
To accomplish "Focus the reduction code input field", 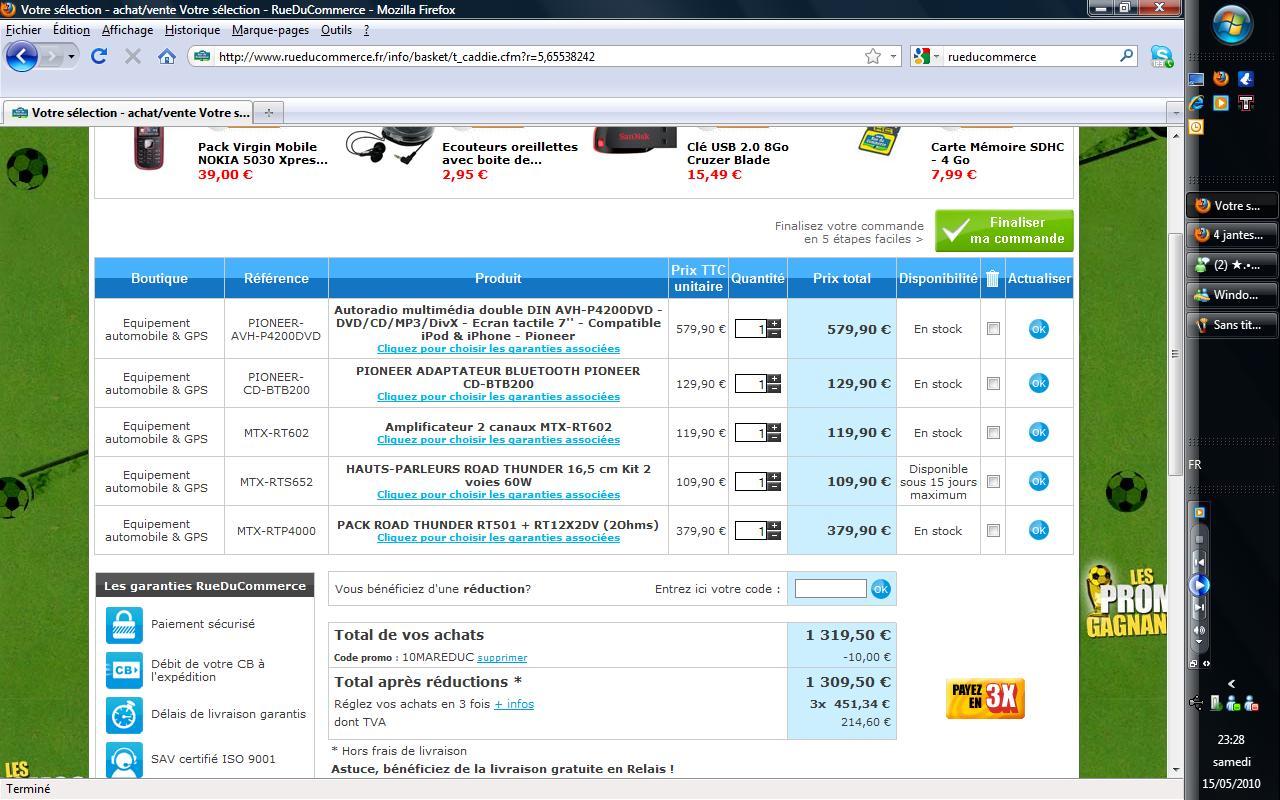I will click(830, 589).
